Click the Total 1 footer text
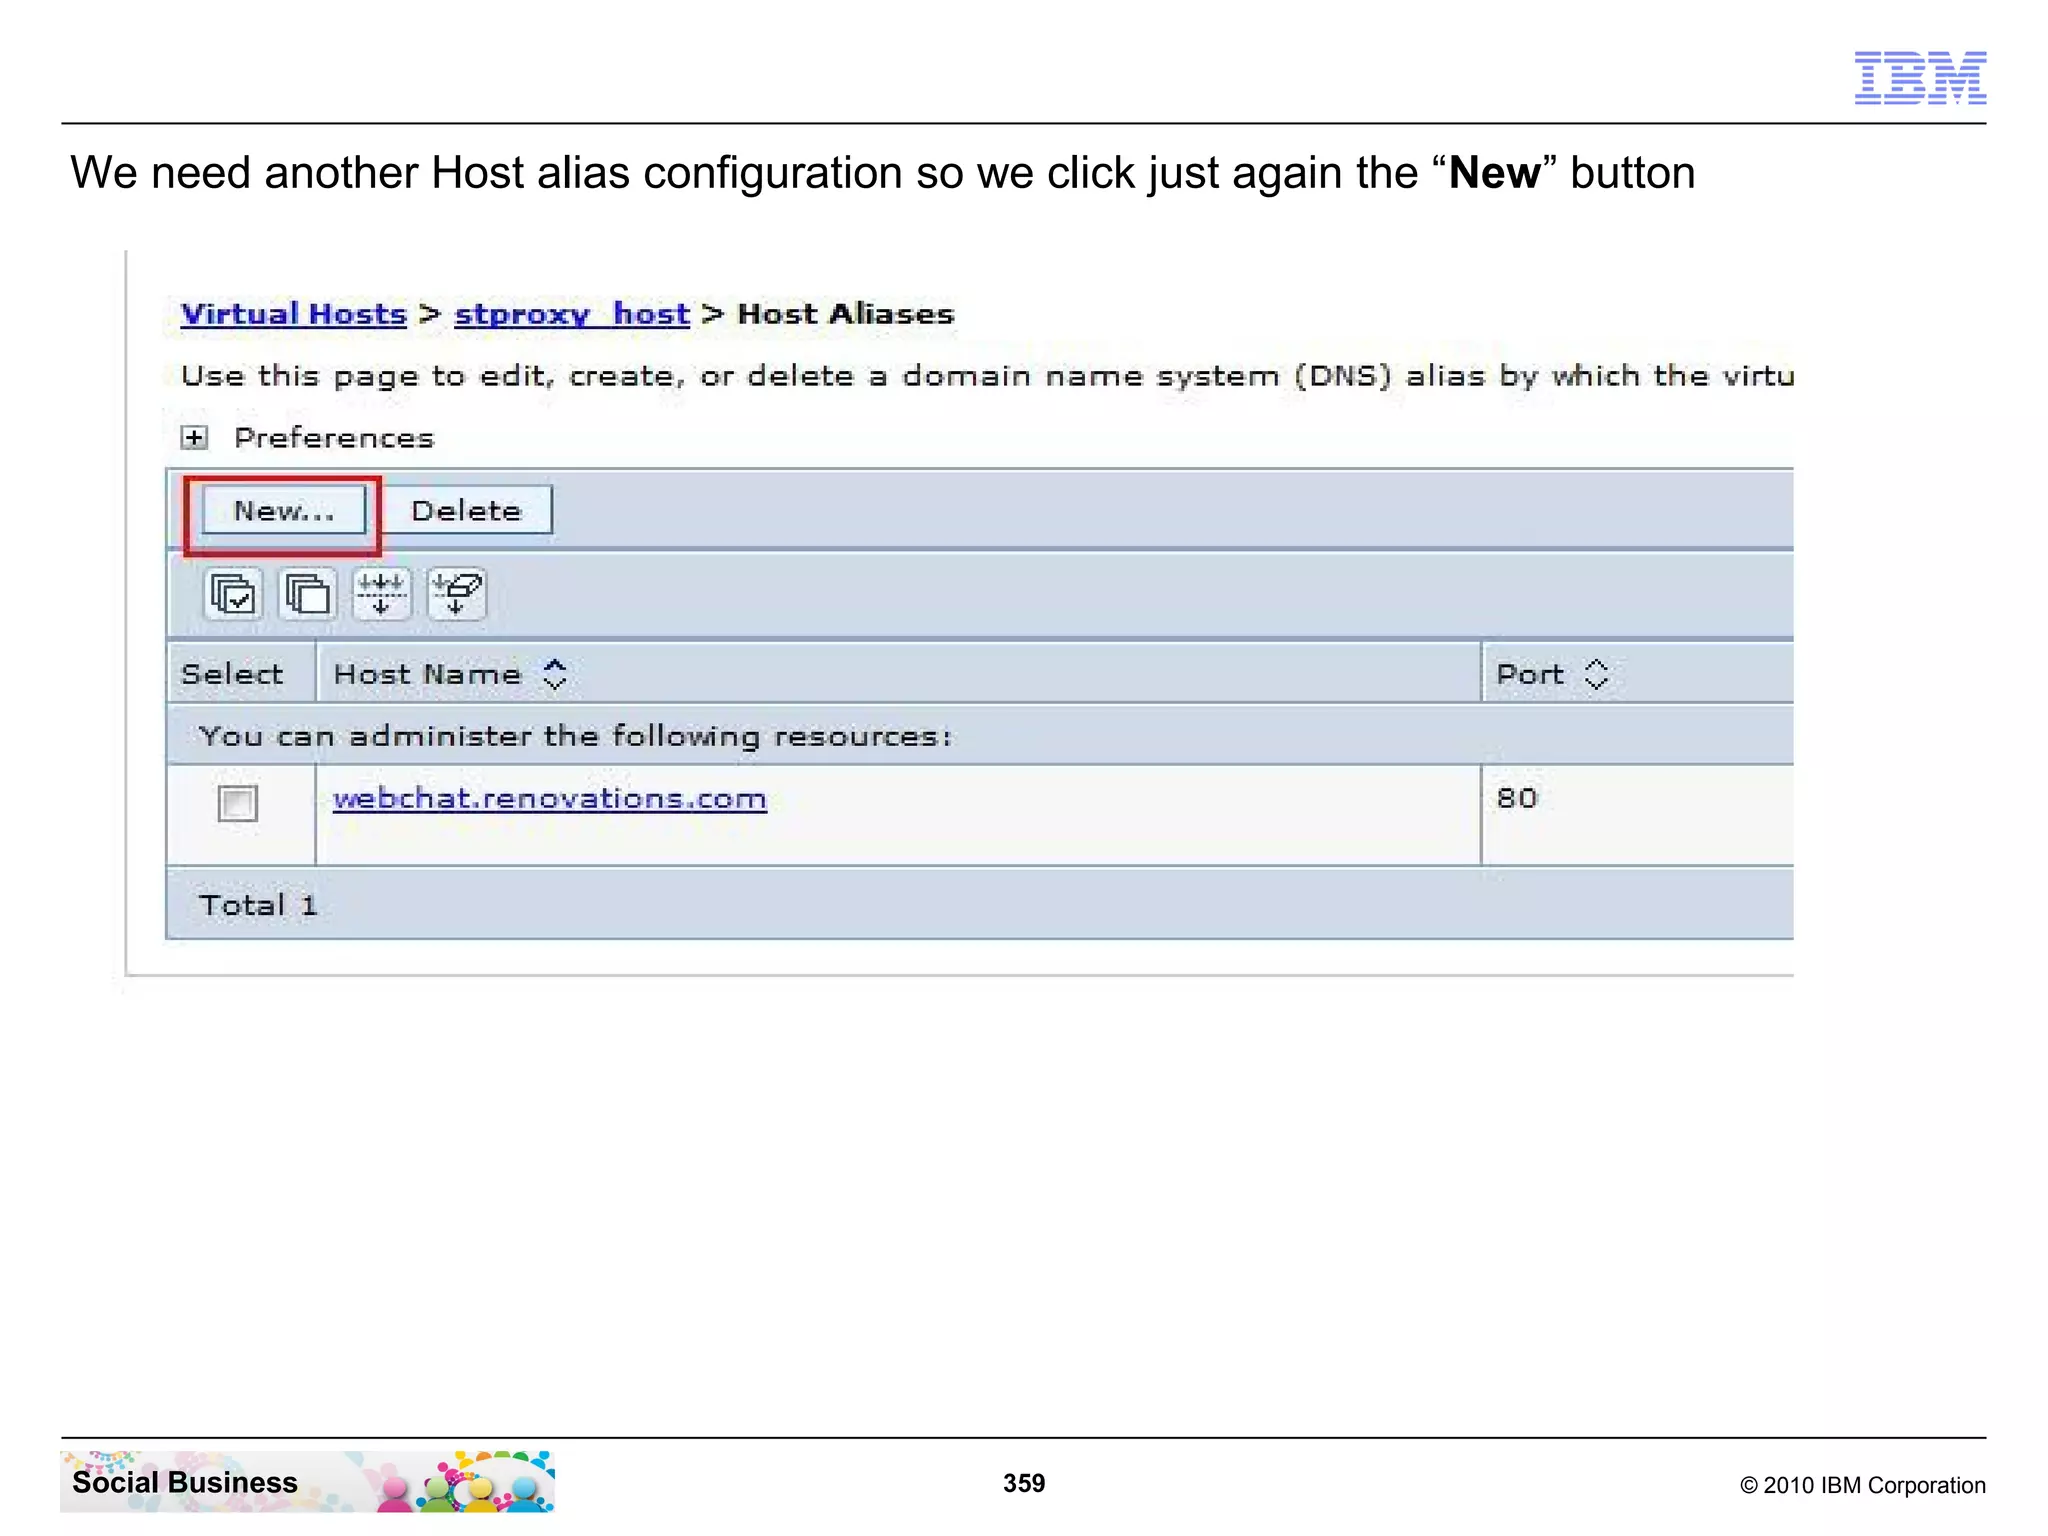 [258, 905]
